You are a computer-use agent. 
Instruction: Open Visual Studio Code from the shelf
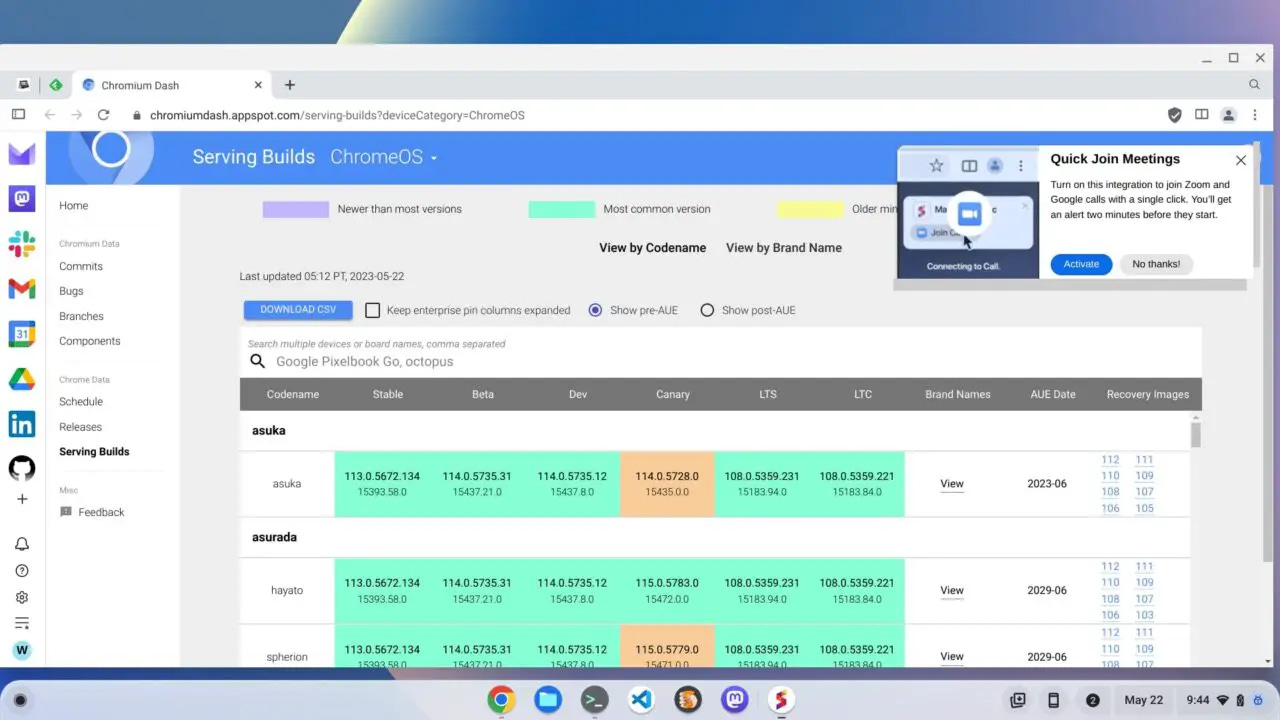pyautogui.click(x=641, y=699)
